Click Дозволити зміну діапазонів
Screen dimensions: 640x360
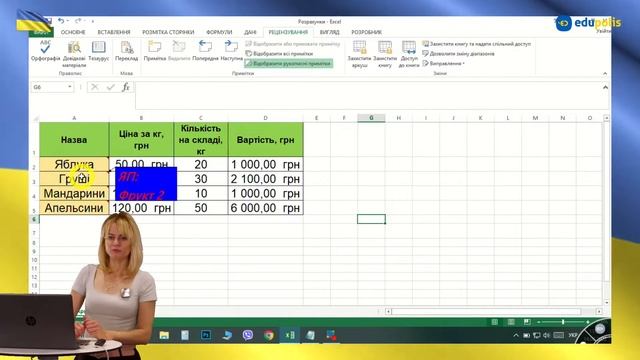(458, 53)
